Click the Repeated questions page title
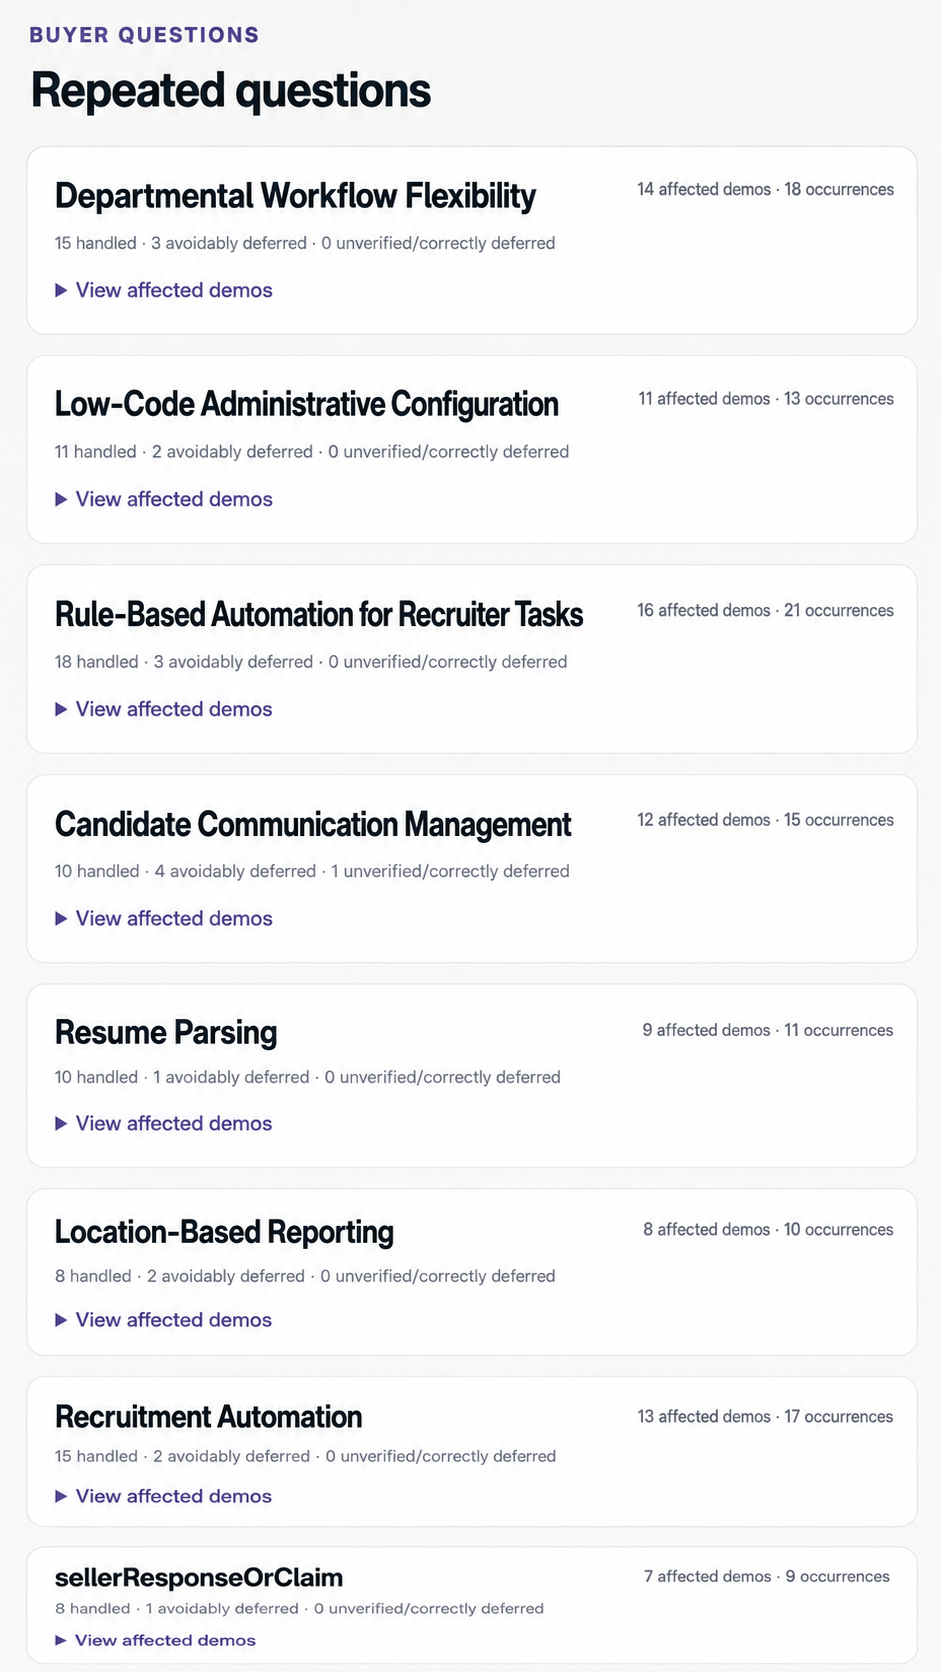The image size is (941, 1672). 231,91
